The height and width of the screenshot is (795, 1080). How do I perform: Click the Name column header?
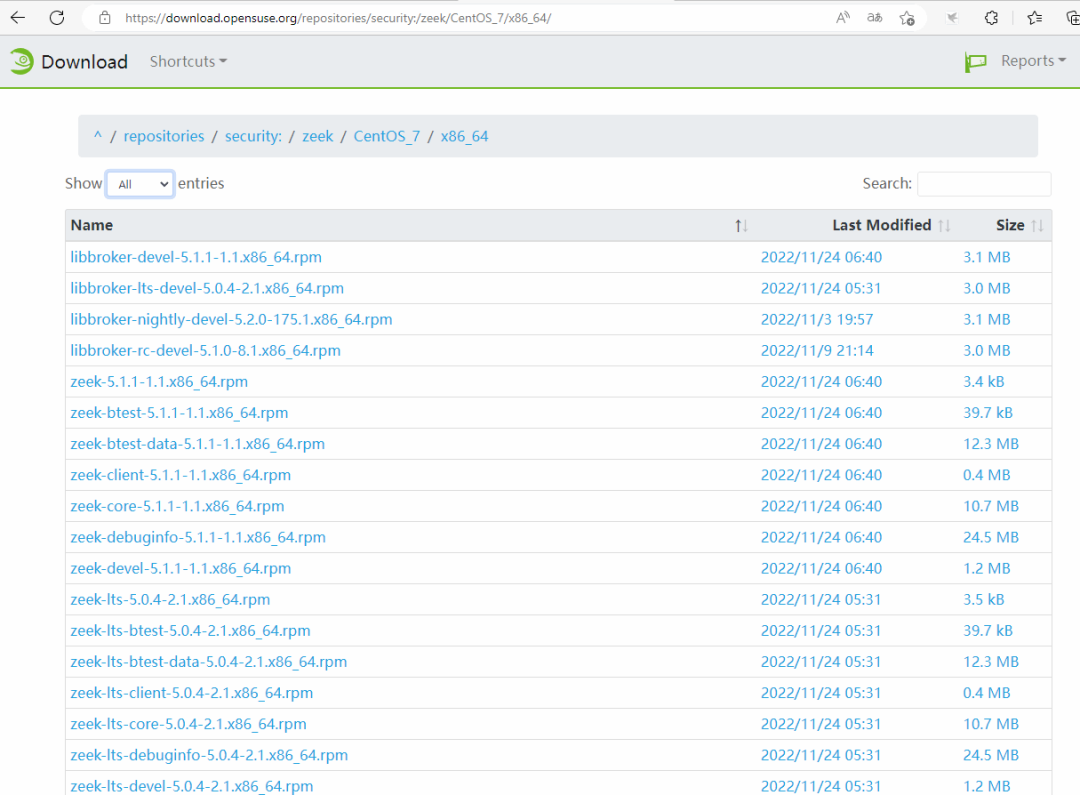(92, 225)
